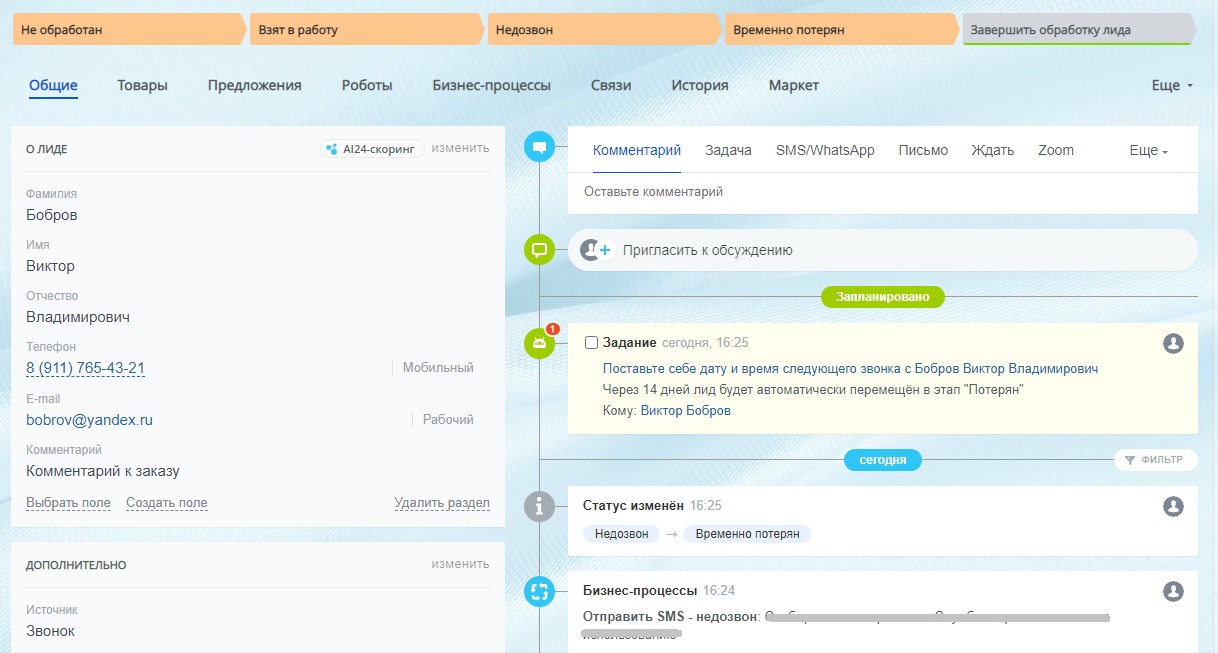Expand Еще dropdown in the comment toolbar
The width and height of the screenshot is (1218, 653).
[1148, 151]
